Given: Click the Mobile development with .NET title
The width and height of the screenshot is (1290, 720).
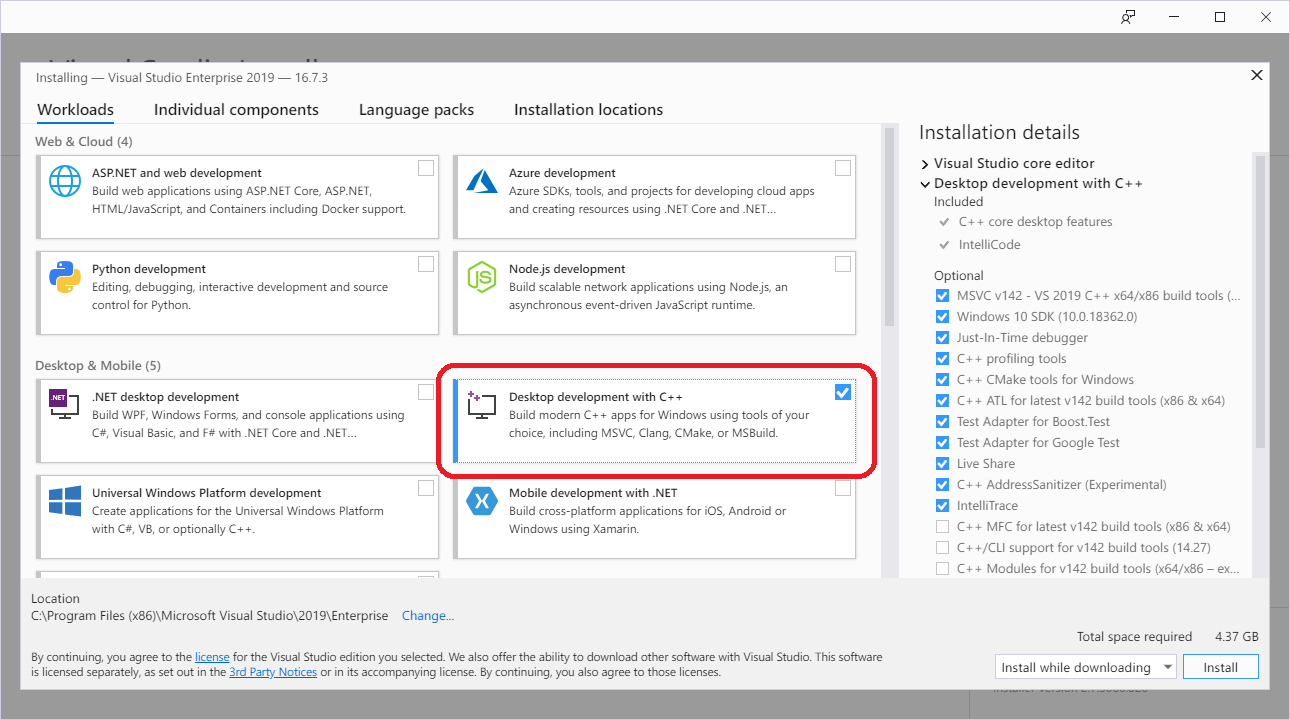Looking at the screenshot, I should click(593, 493).
